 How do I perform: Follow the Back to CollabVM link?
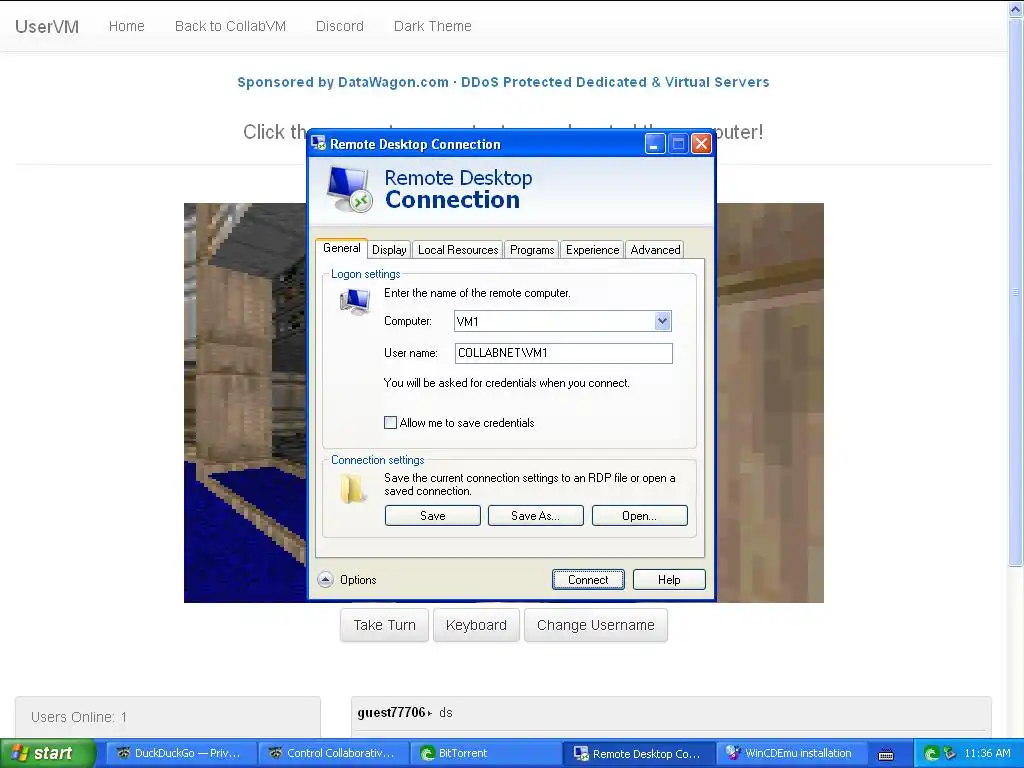(231, 26)
